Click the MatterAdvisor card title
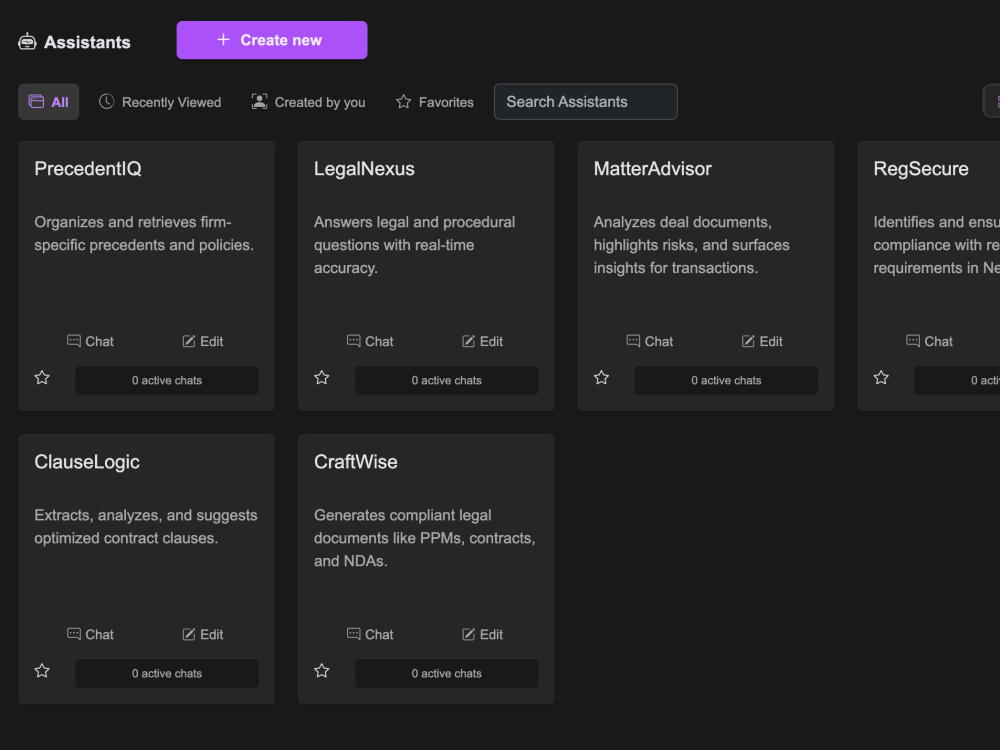1000x750 pixels. 652,169
